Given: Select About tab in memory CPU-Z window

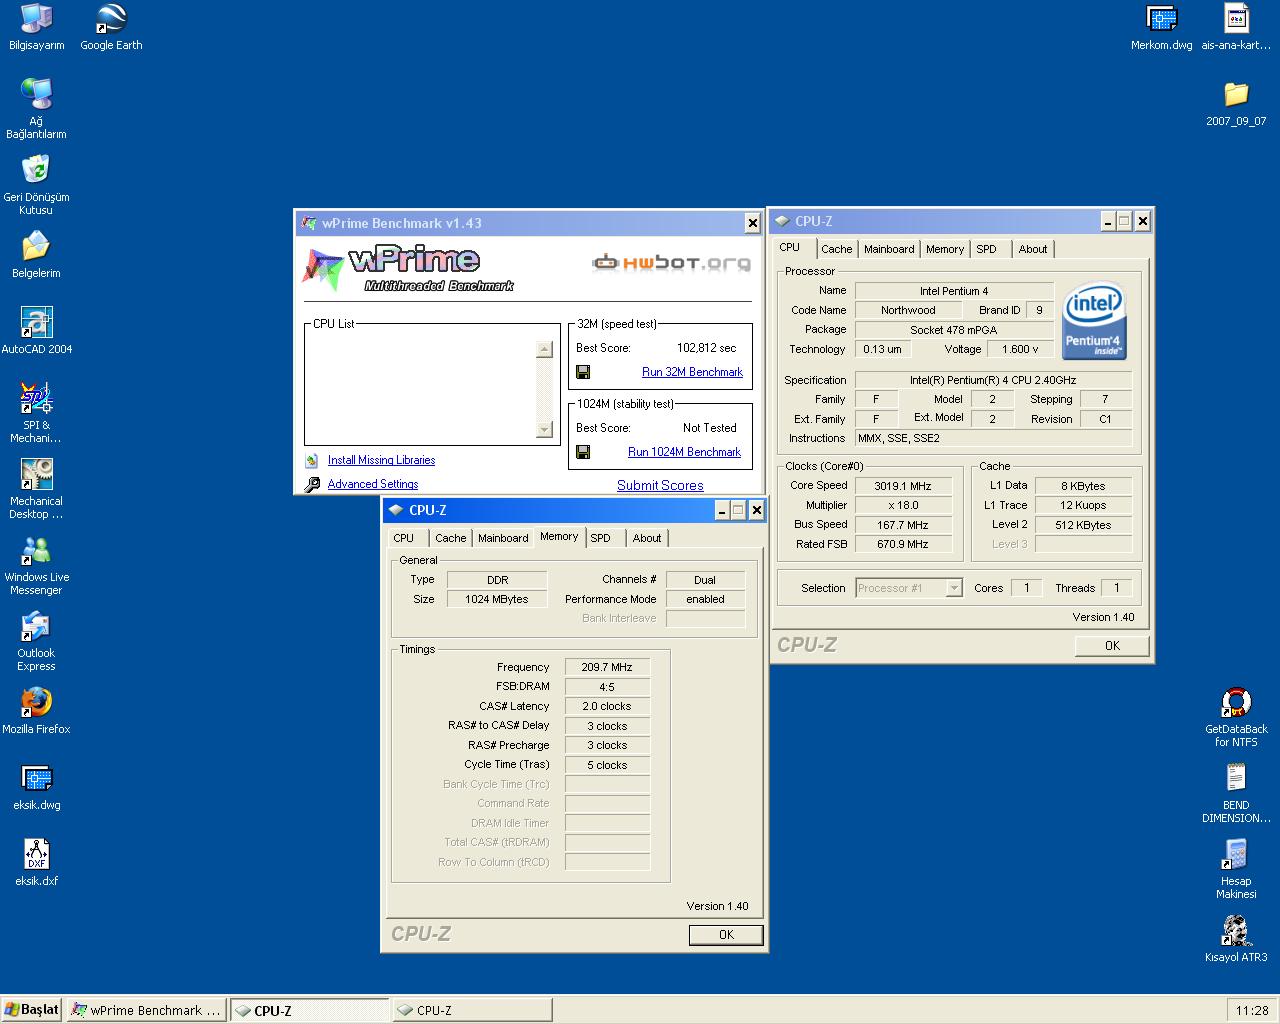Looking at the screenshot, I should point(647,538).
